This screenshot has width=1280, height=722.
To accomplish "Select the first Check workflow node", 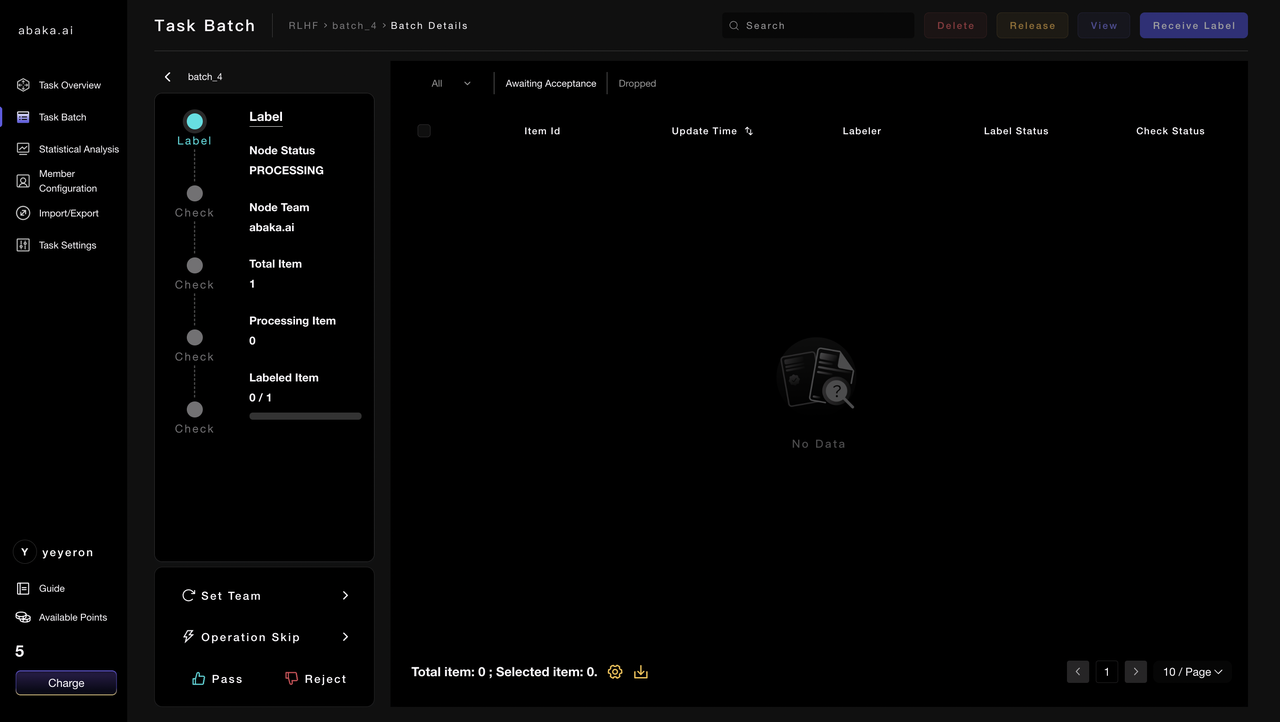I will [195, 194].
